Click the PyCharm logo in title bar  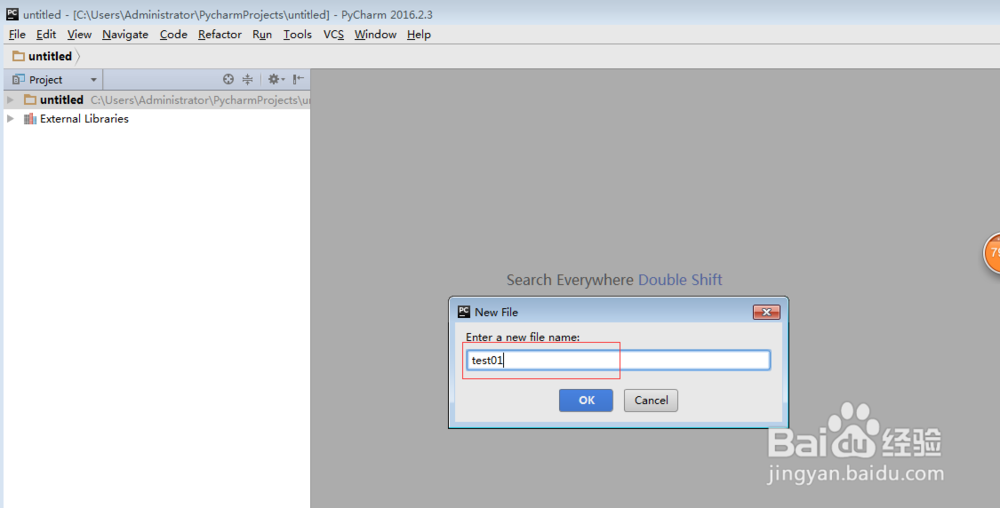pos(12,13)
